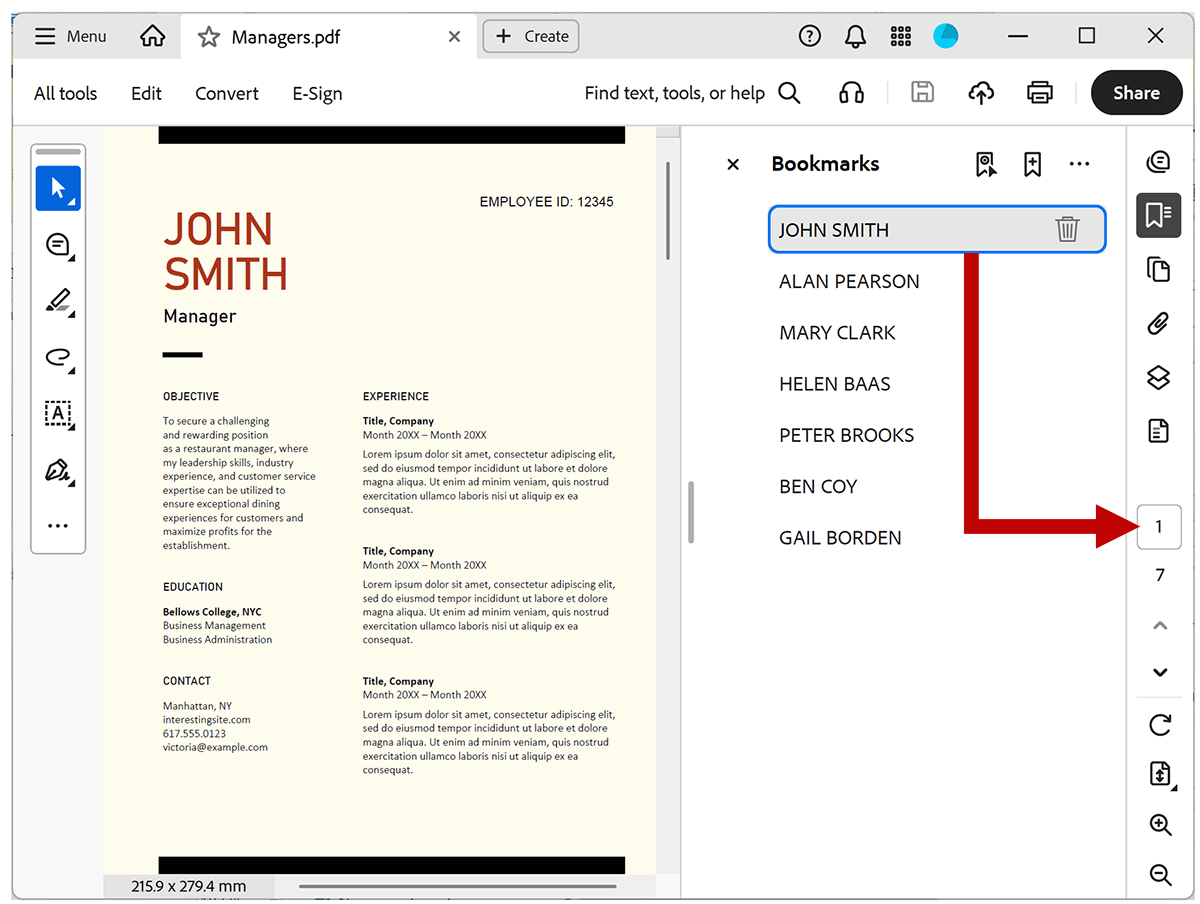Viewport: 1200px width, 904px height.
Task: Close the Bookmarks panel
Action: tap(733, 164)
